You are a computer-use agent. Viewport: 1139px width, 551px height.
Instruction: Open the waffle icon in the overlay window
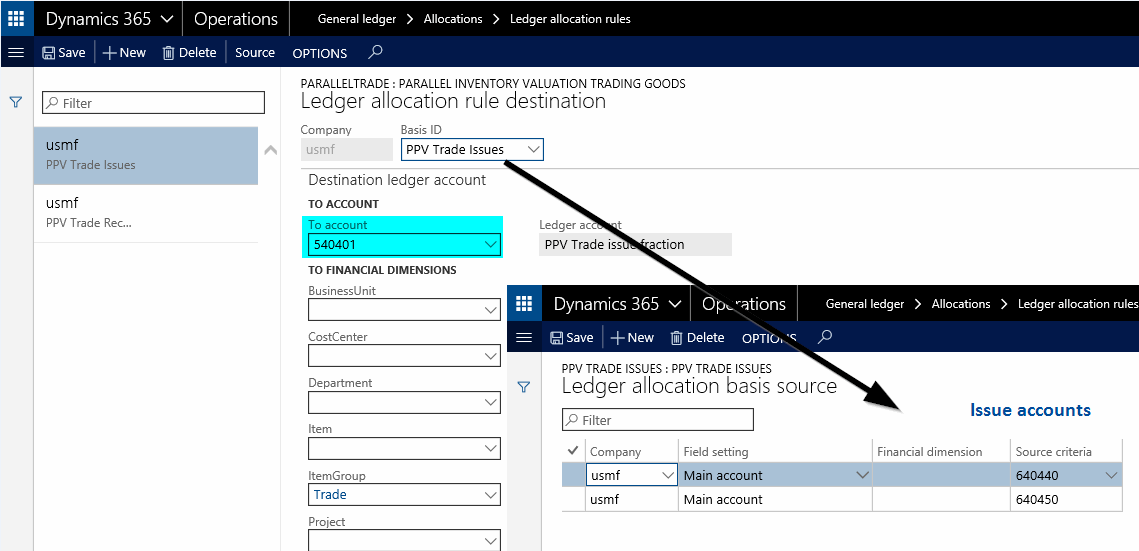tap(524, 304)
